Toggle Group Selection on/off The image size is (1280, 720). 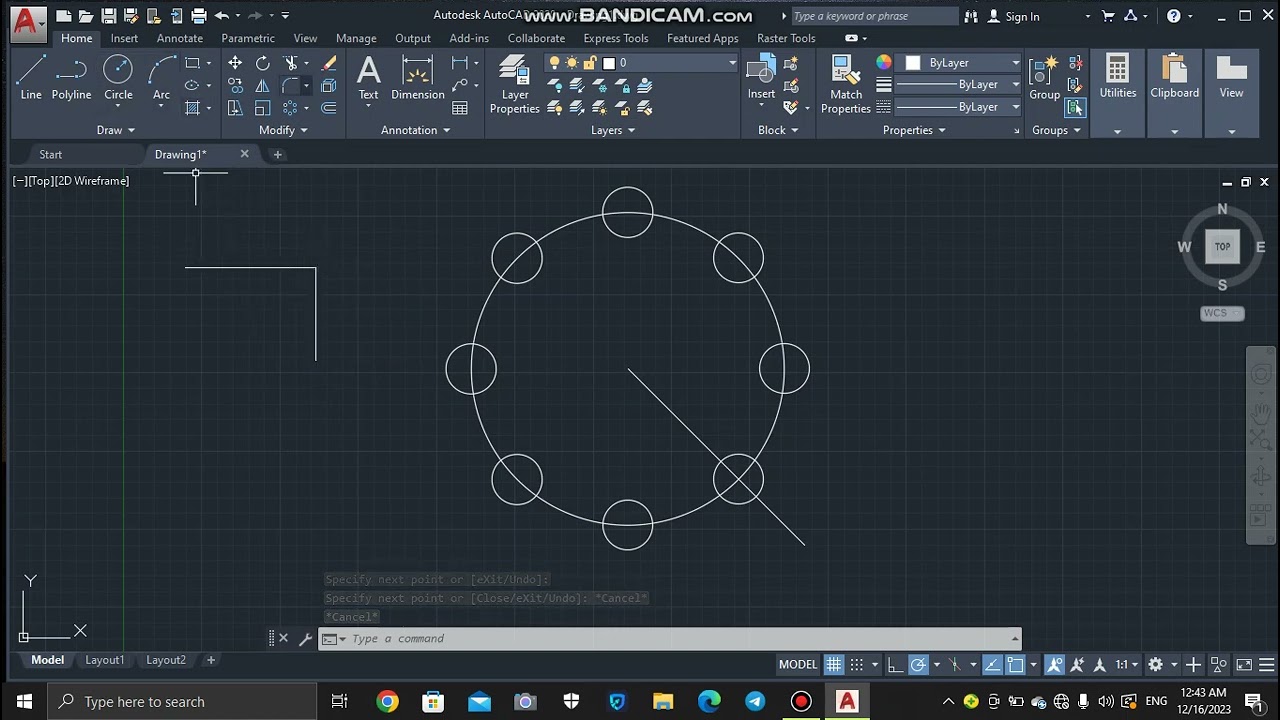click(x=1075, y=107)
